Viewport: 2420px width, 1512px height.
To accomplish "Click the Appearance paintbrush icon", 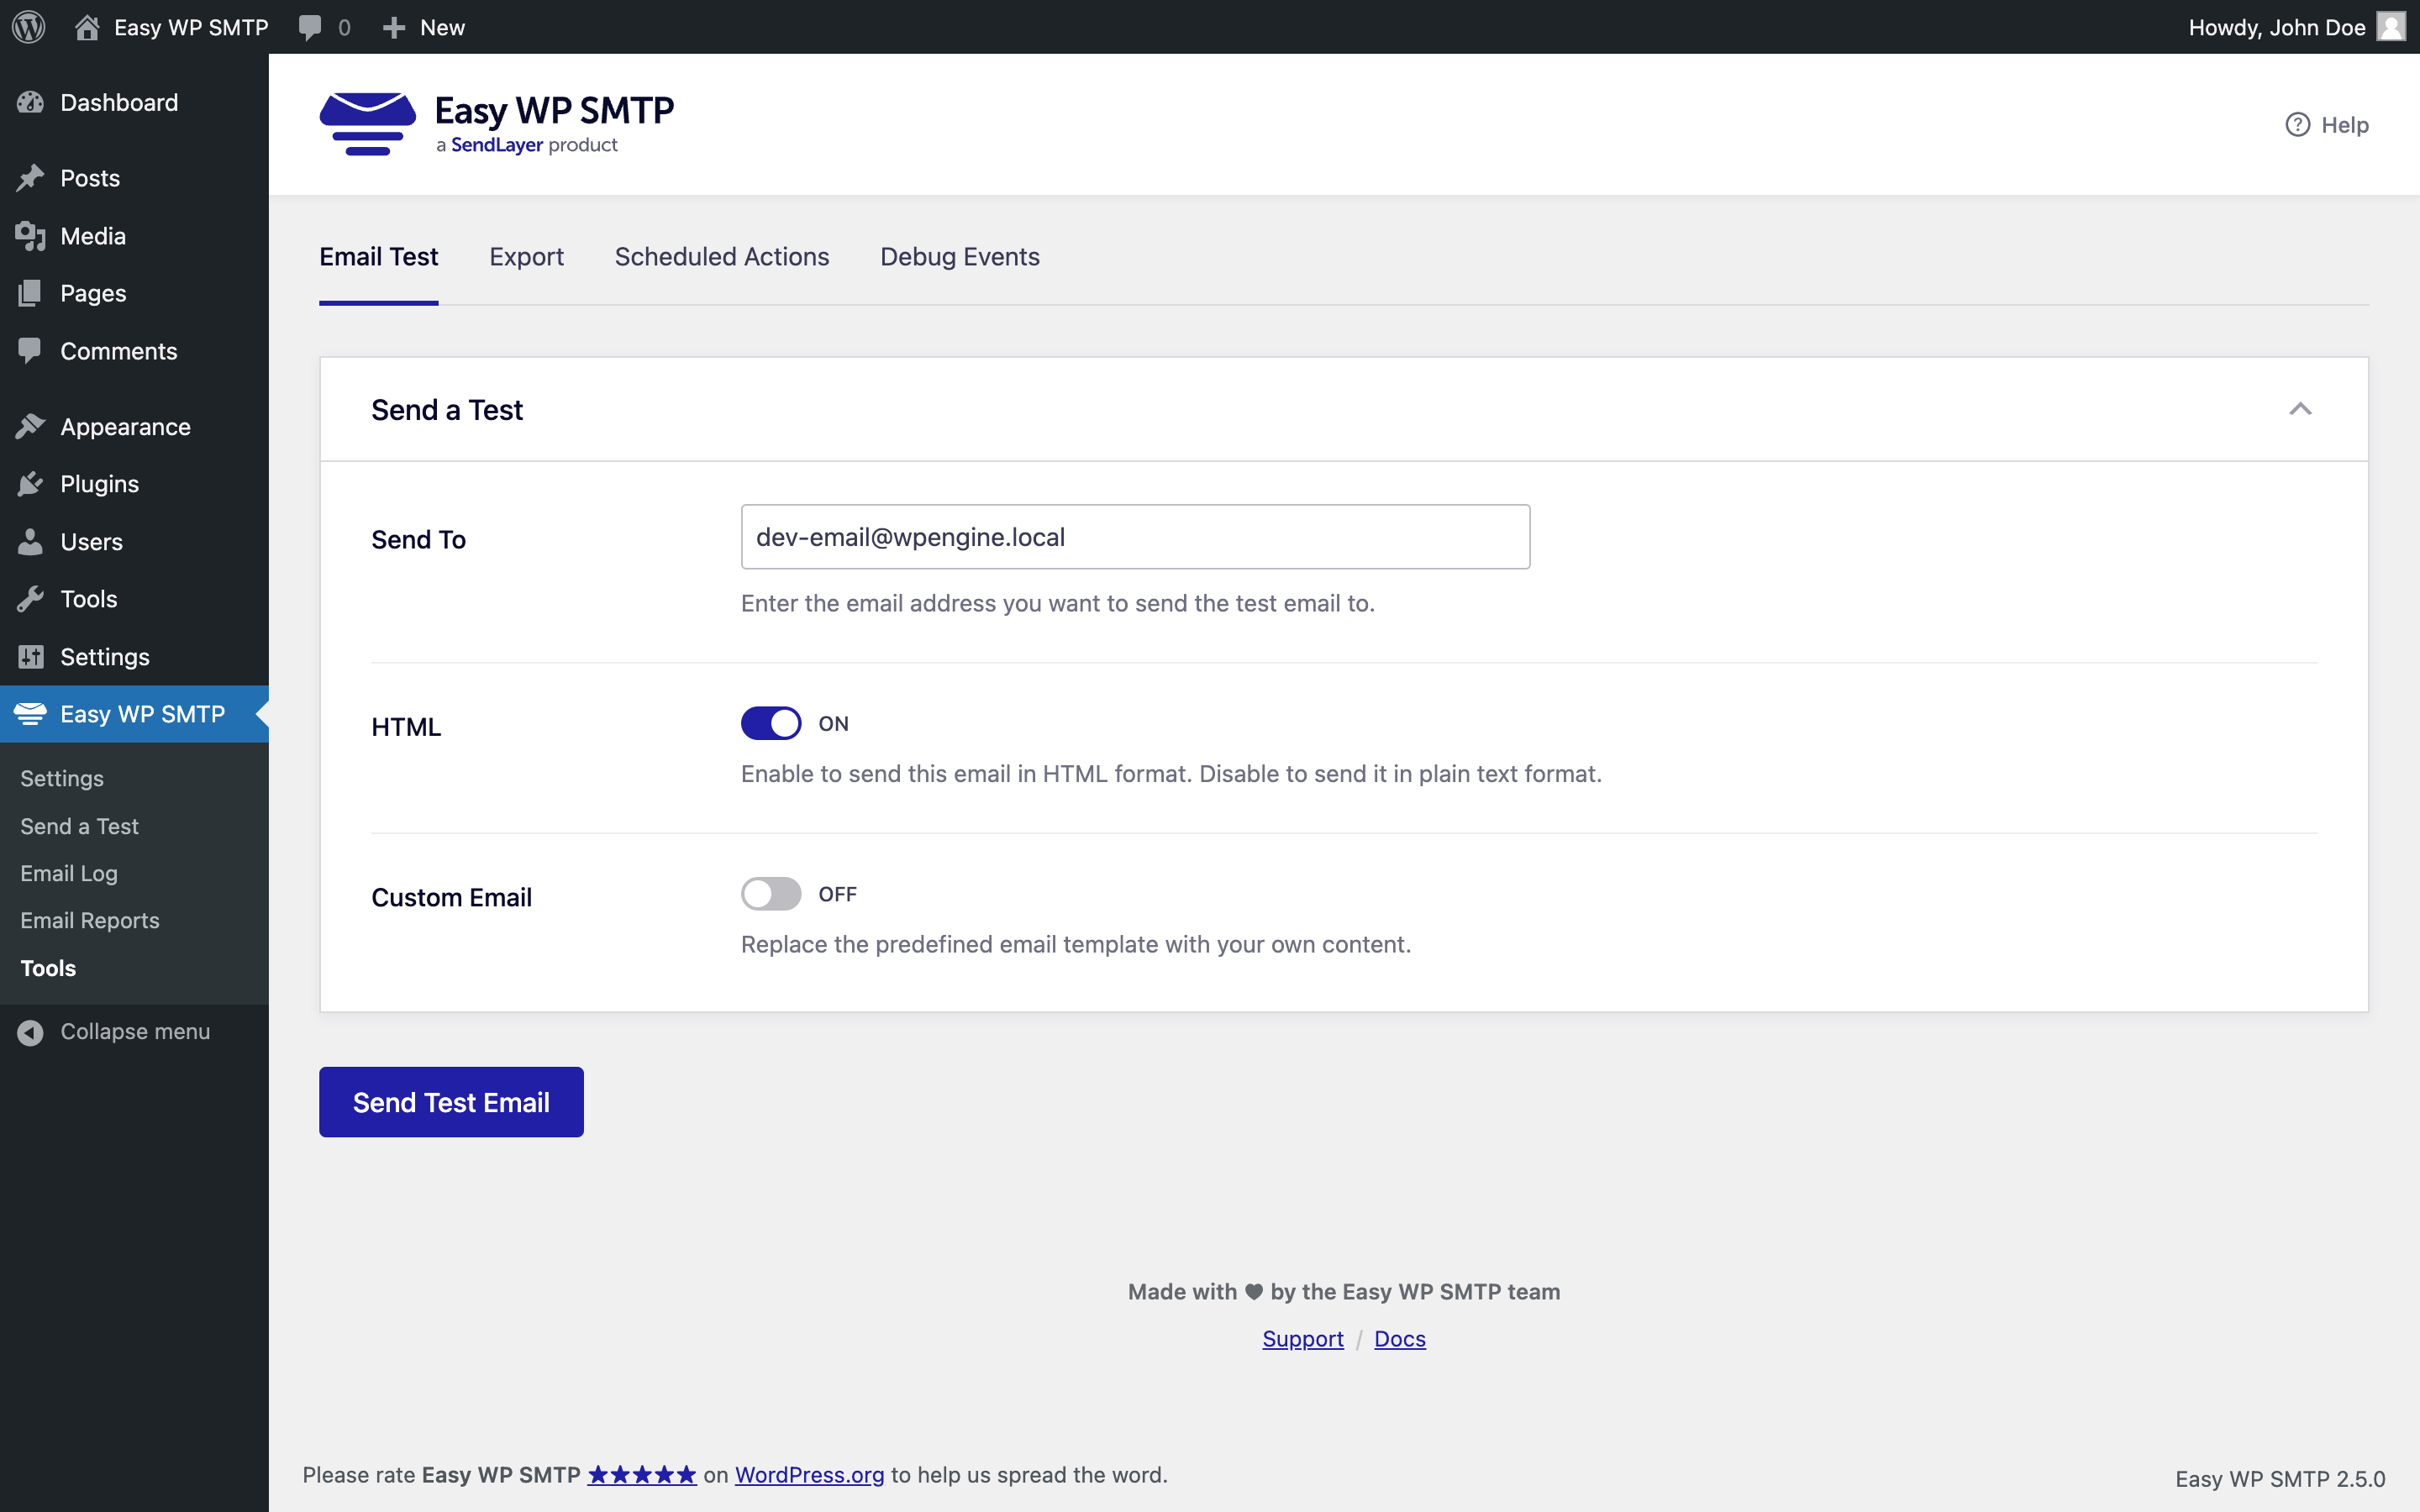I will tap(31, 426).
